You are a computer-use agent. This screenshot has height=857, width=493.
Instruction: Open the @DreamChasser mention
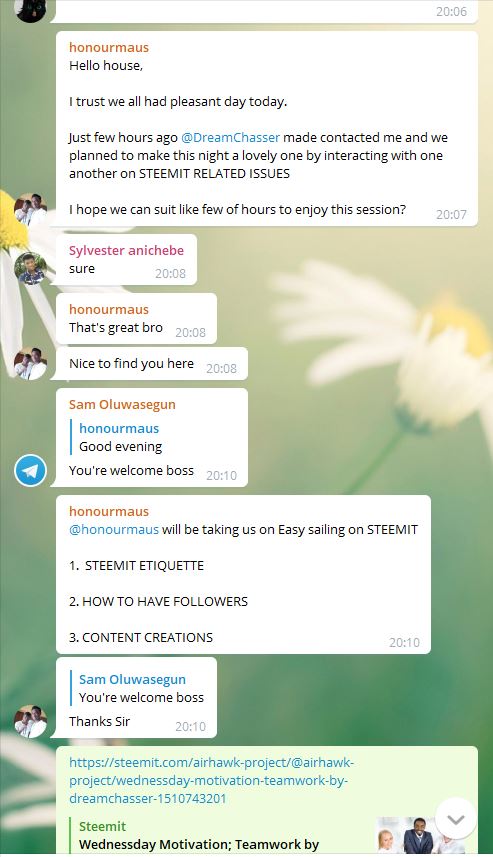click(x=230, y=137)
